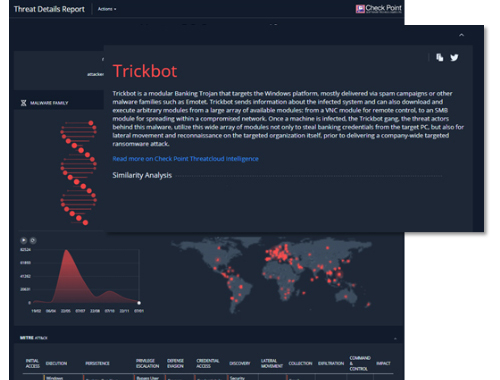Copy Trickbot description with the copy icon
500x380 pixels.
tap(440, 57)
